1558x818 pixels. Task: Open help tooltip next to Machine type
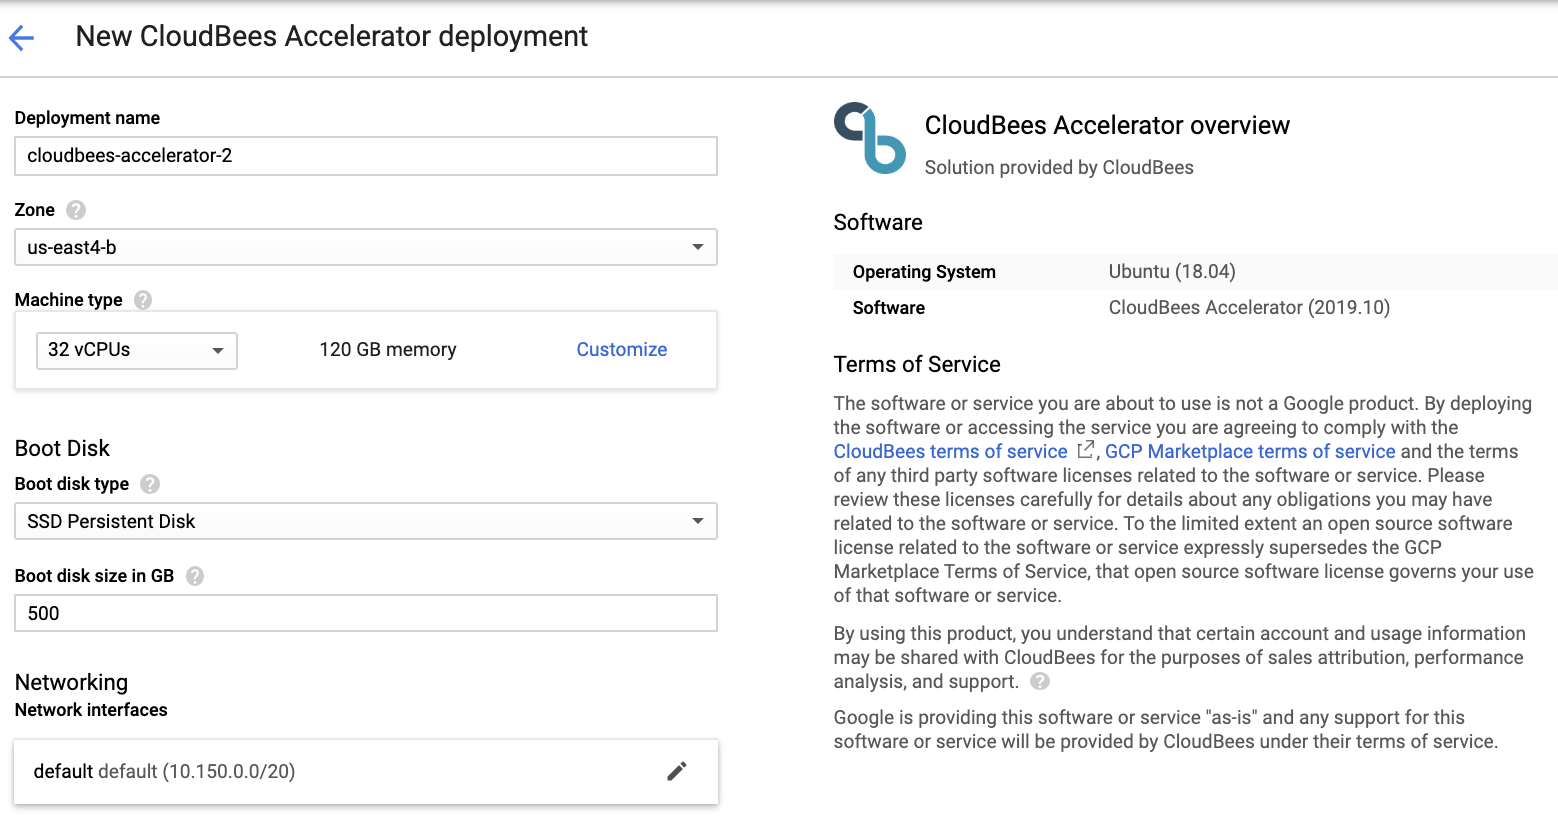[x=143, y=300]
